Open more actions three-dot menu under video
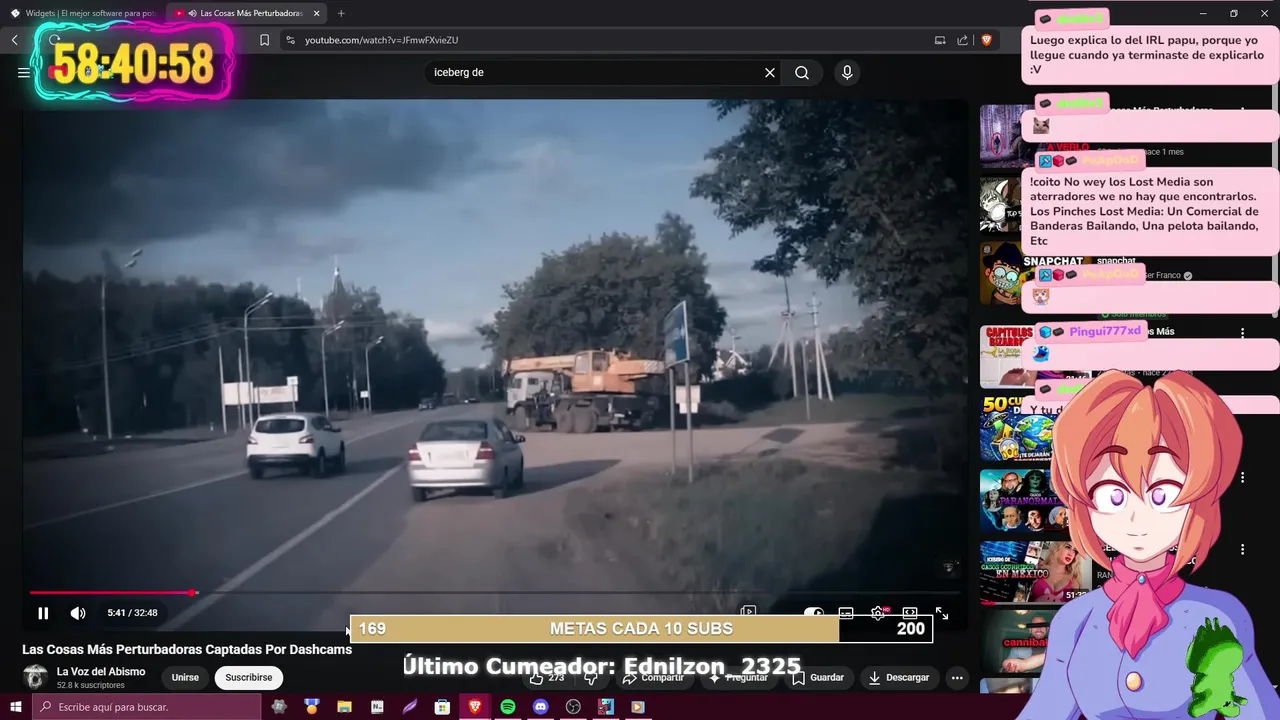Viewport: 1280px width, 720px height. (957, 677)
